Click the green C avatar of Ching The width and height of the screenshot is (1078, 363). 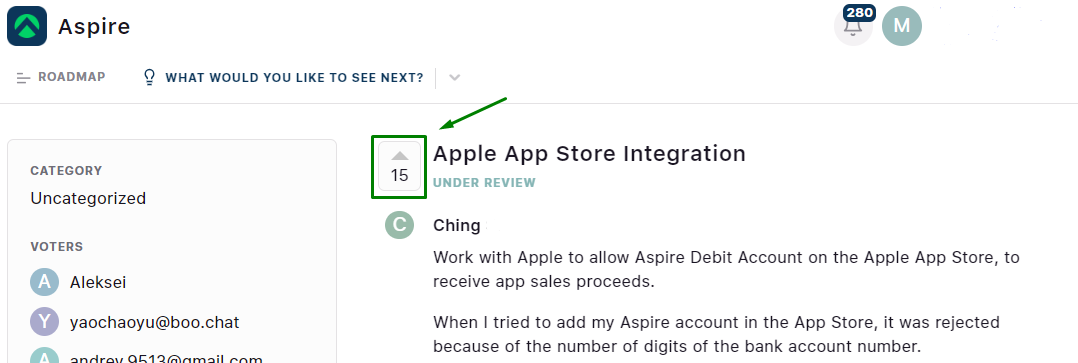pos(399,226)
